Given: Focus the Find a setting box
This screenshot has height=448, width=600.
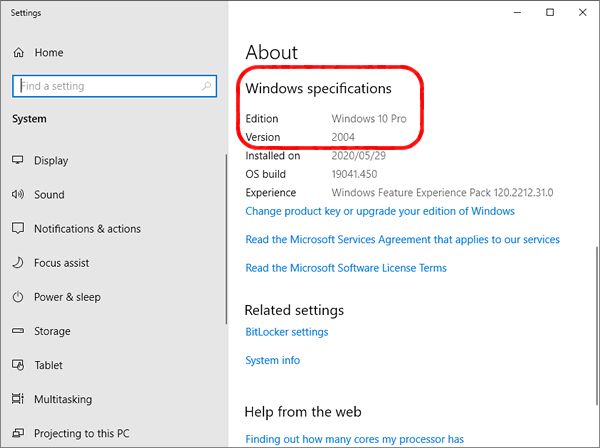Looking at the screenshot, I should [x=114, y=86].
